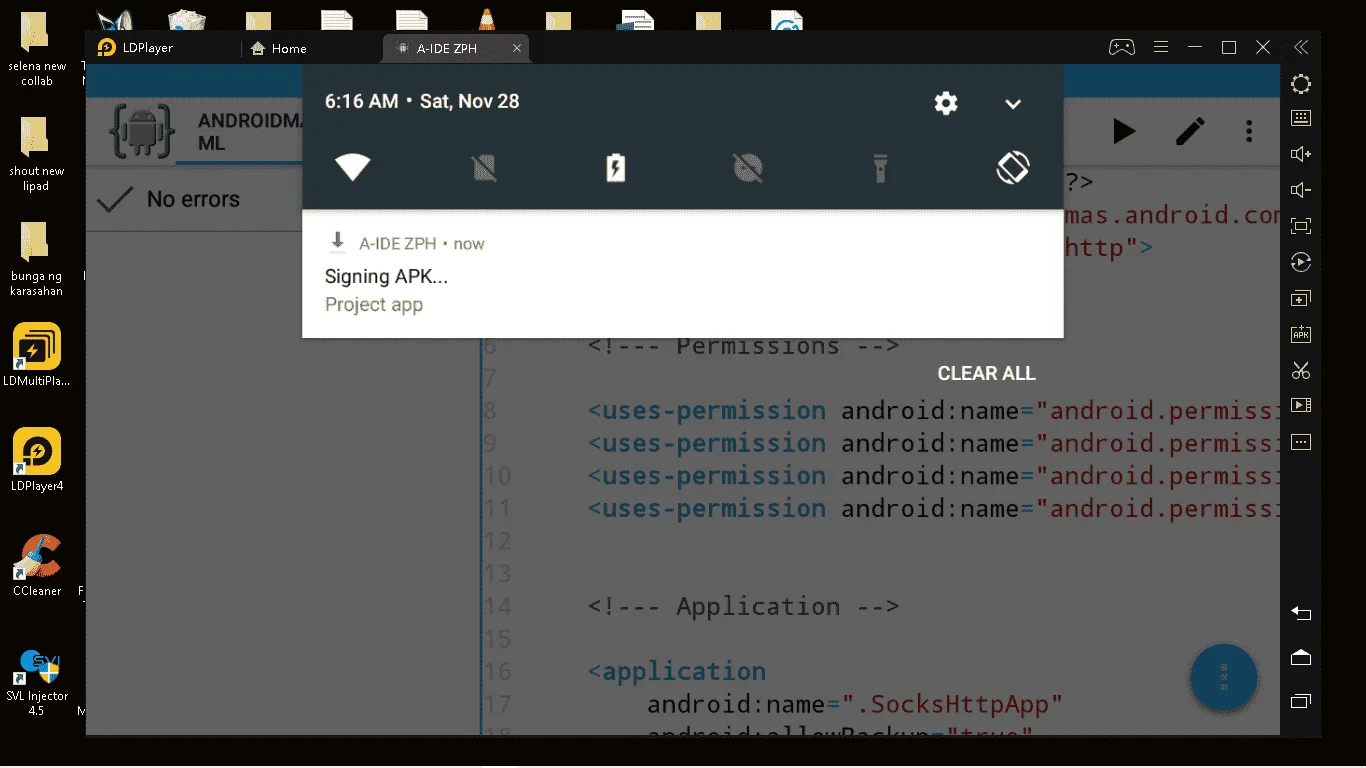Tap the blue floating action button
1366x768 pixels.
(x=1224, y=678)
